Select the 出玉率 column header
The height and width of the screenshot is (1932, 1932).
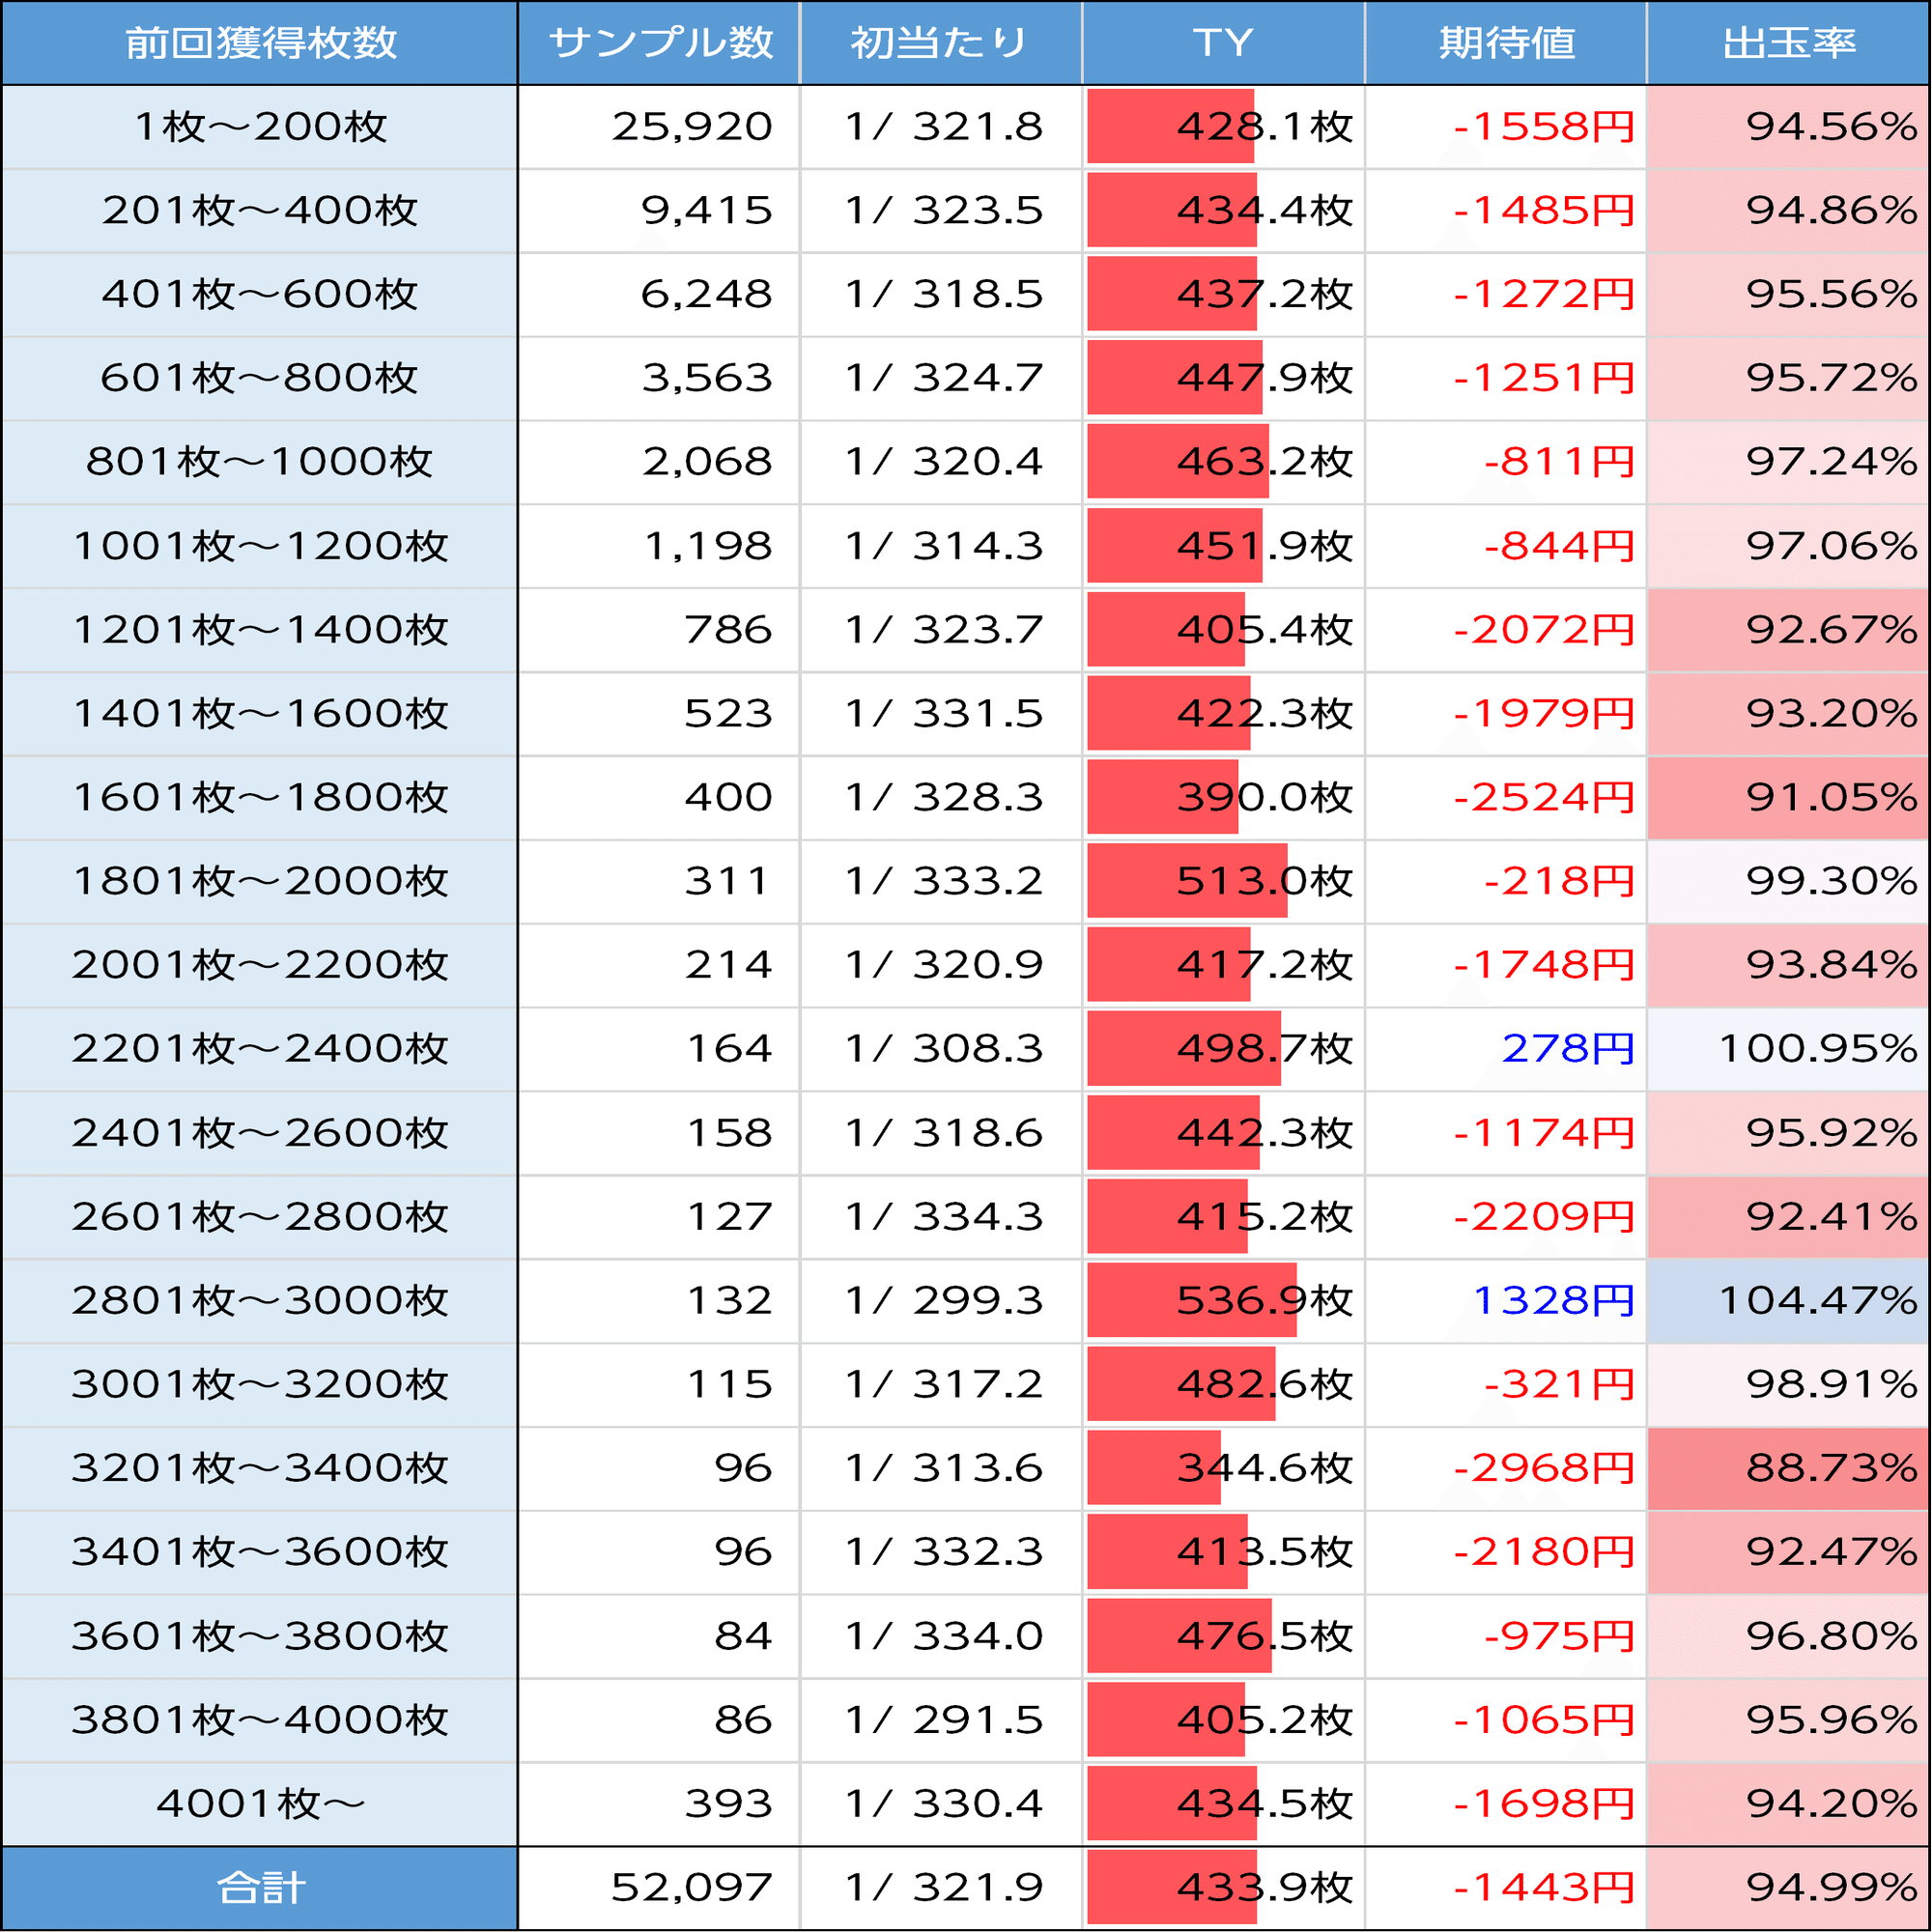pyautogui.click(x=1789, y=43)
